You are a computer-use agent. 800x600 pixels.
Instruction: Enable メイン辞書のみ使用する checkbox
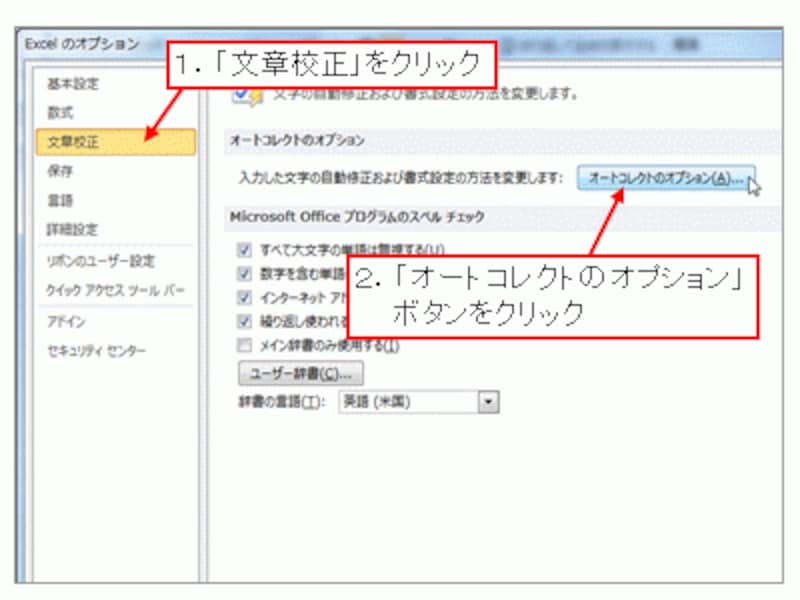[x=244, y=345]
